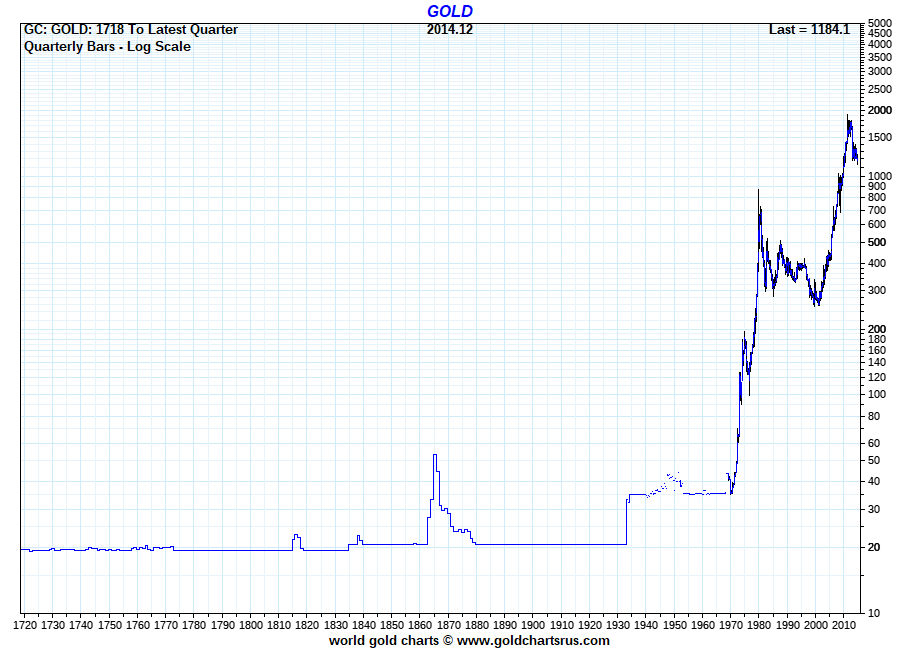Click the 60 price axis label
900x650 pixels.
click(874, 443)
